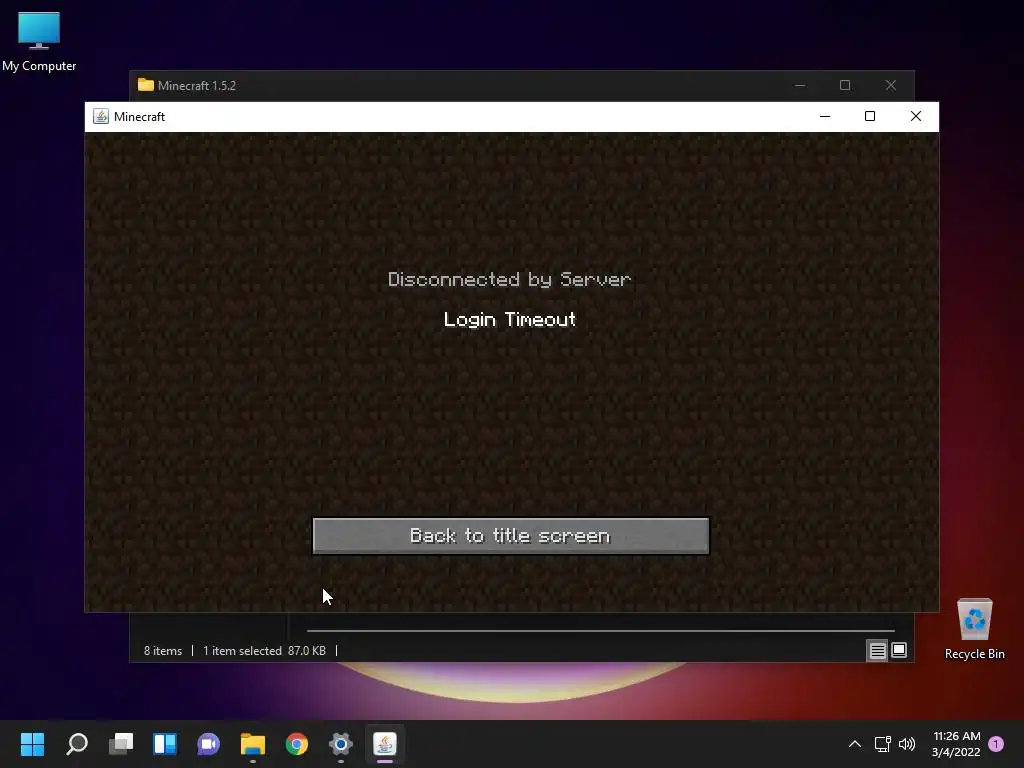This screenshot has height=768, width=1024.
Task: Maximize the Minecraft 1.5.2 Explorer window
Action: tap(845, 86)
